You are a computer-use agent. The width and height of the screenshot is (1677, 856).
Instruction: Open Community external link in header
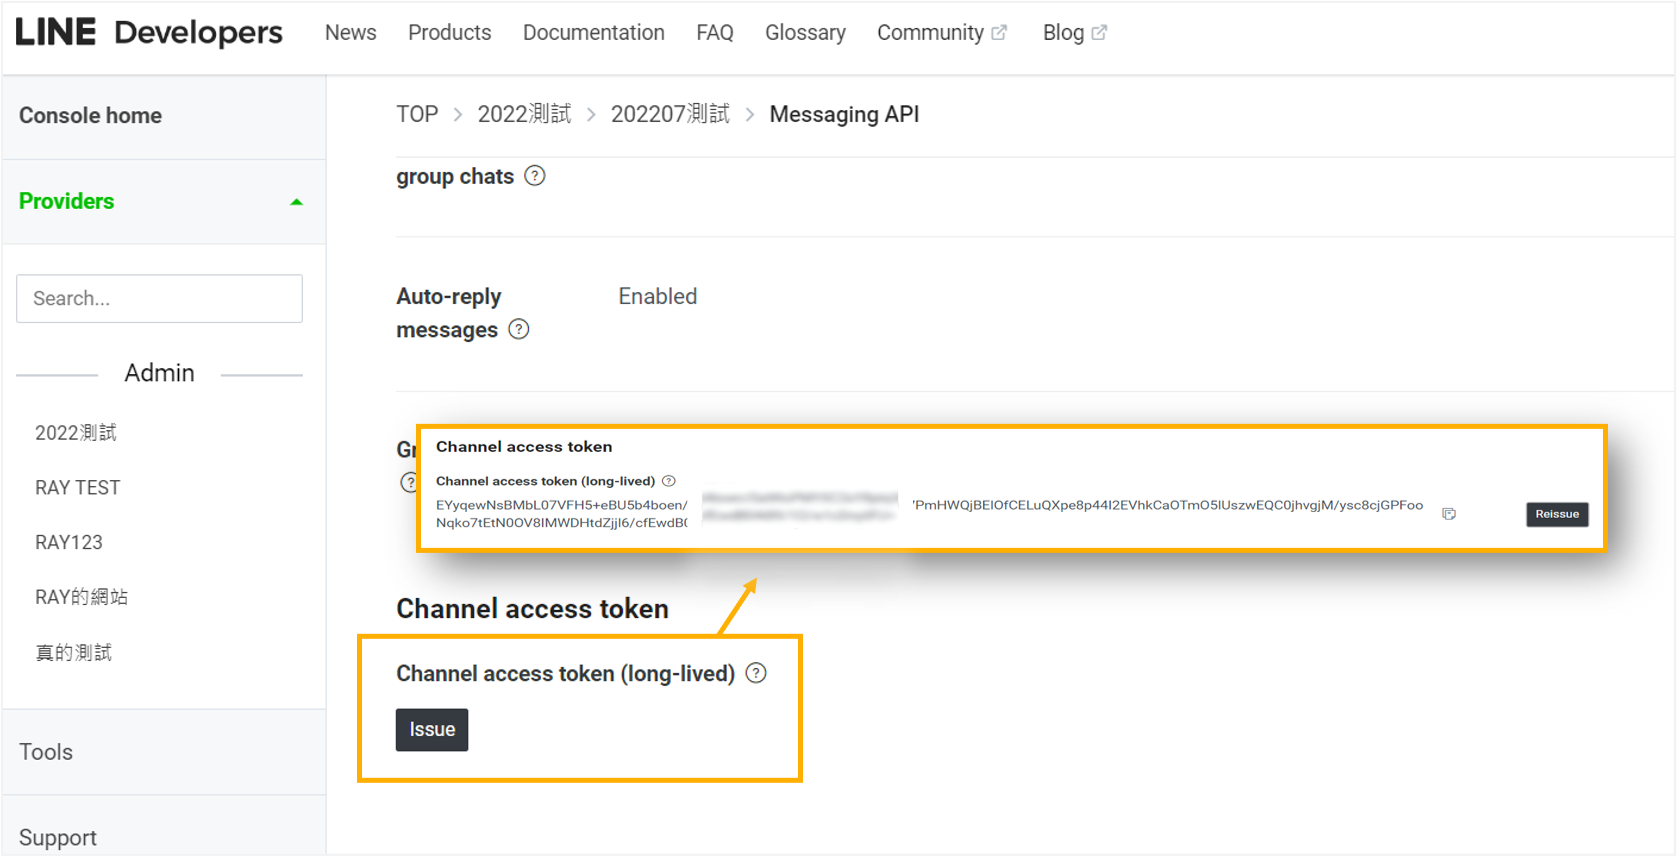pos(941,33)
